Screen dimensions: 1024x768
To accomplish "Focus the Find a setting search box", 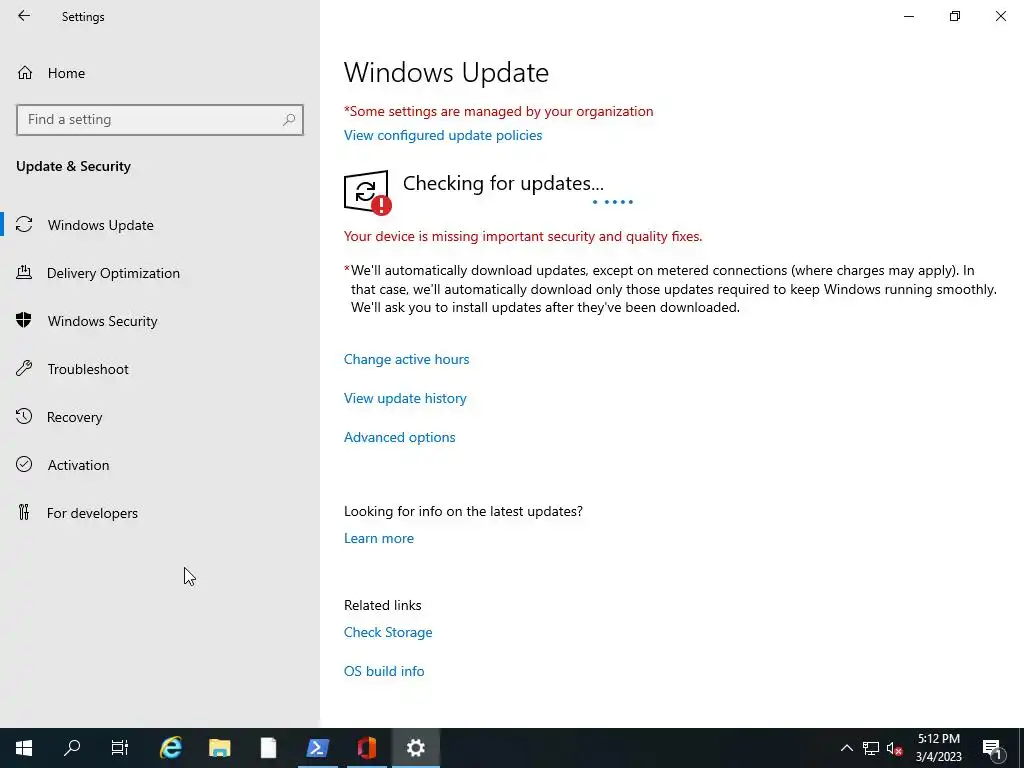I will click(159, 120).
